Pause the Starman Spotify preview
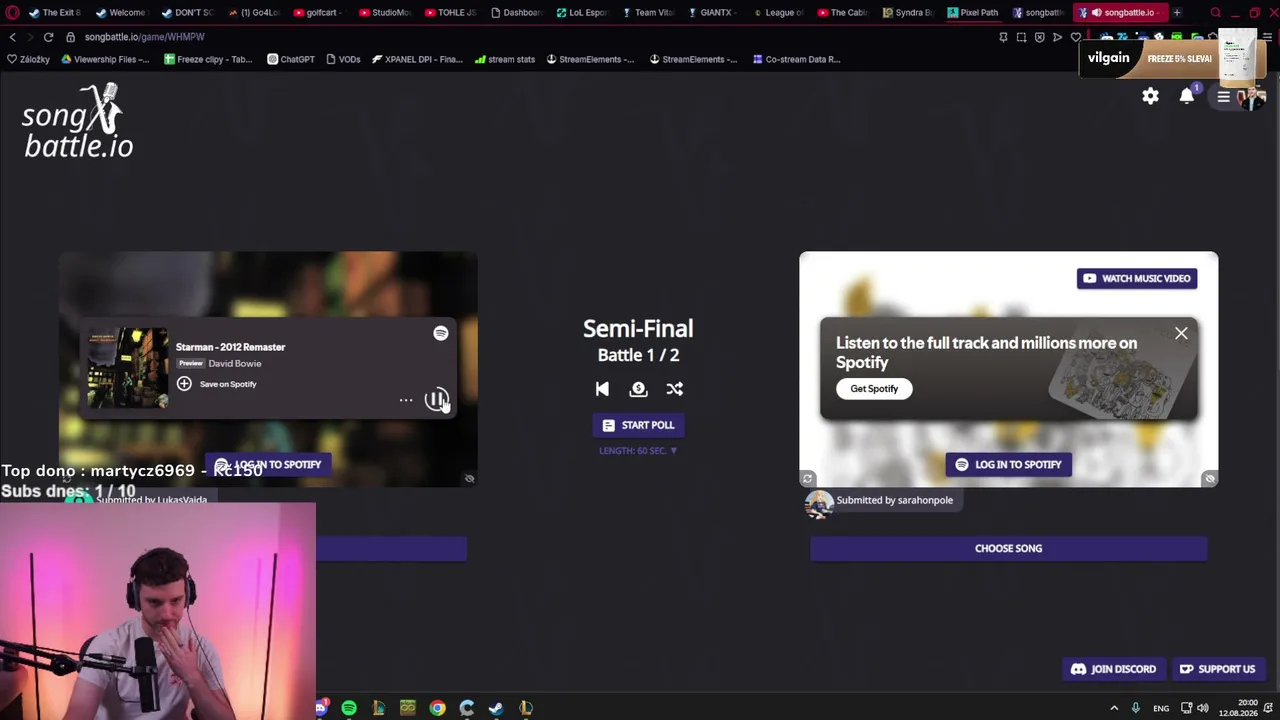 [x=437, y=400]
